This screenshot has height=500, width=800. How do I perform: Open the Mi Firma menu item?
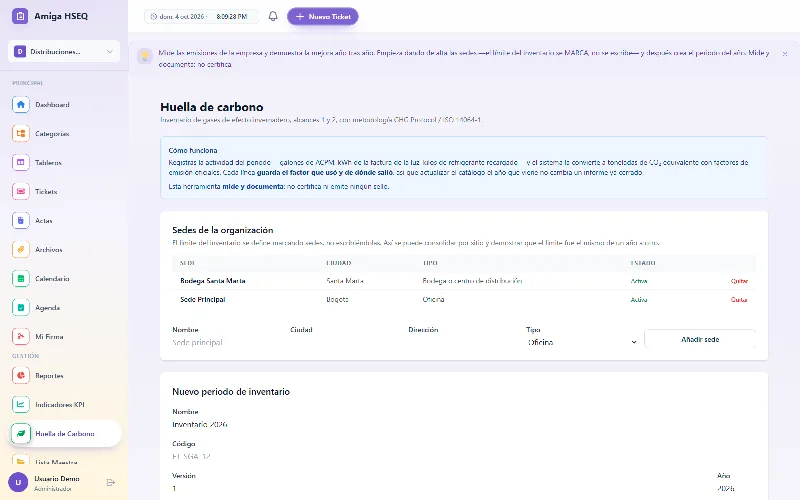(x=65, y=337)
